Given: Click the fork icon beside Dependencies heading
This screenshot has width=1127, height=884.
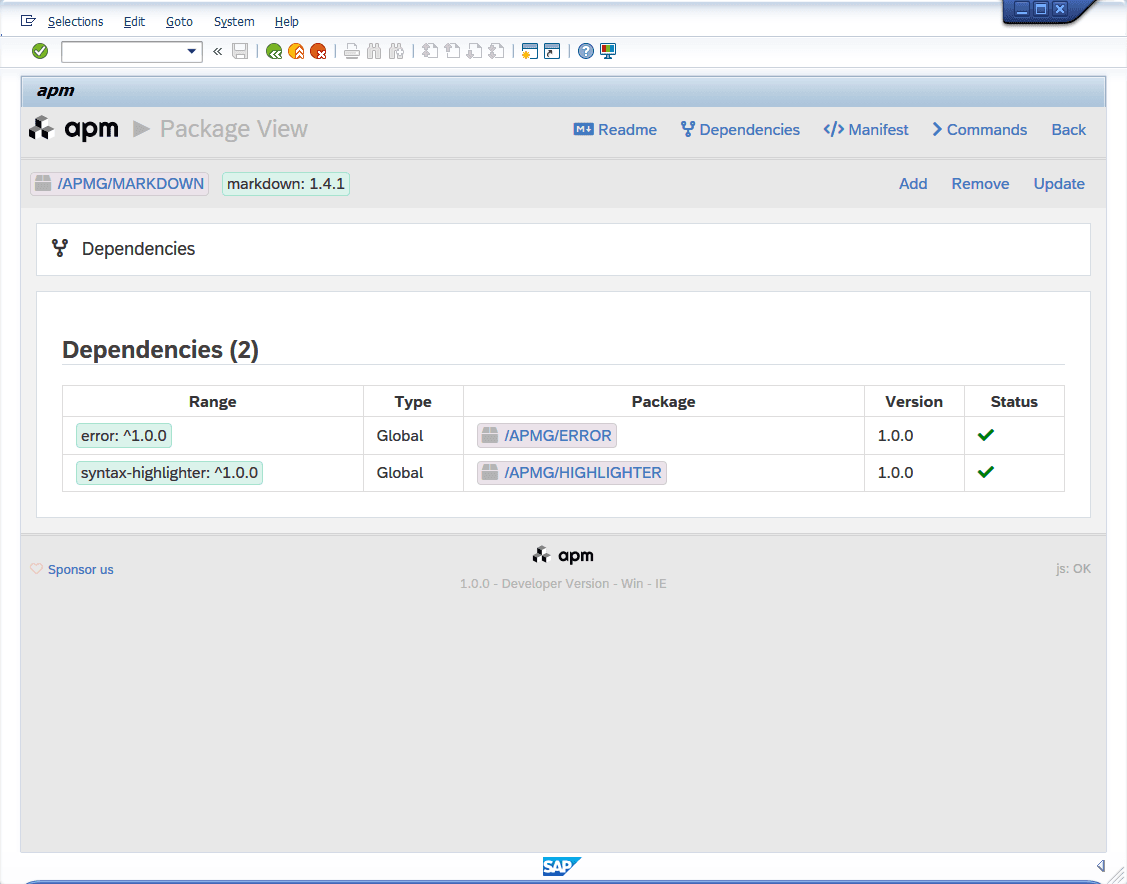Looking at the screenshot, I should point(60,248).
